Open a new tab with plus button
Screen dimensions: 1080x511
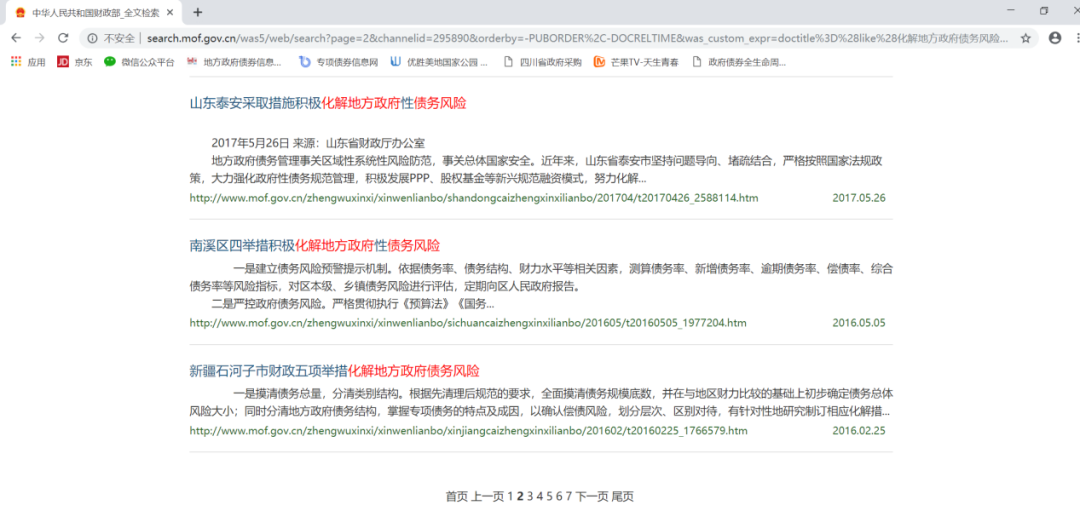click(x=198, y=12)
